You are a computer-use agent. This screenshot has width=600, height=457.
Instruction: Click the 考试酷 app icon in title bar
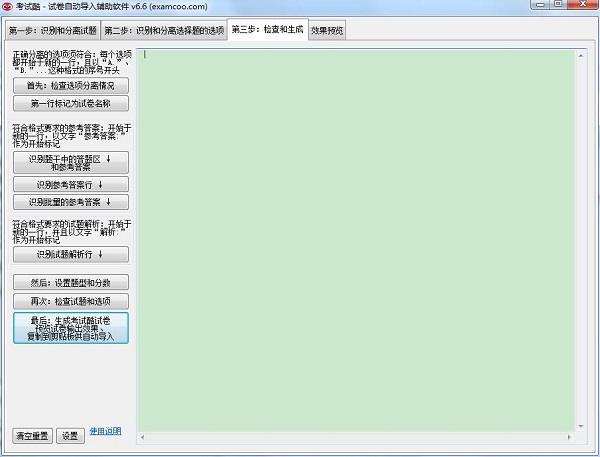point(7,7)
